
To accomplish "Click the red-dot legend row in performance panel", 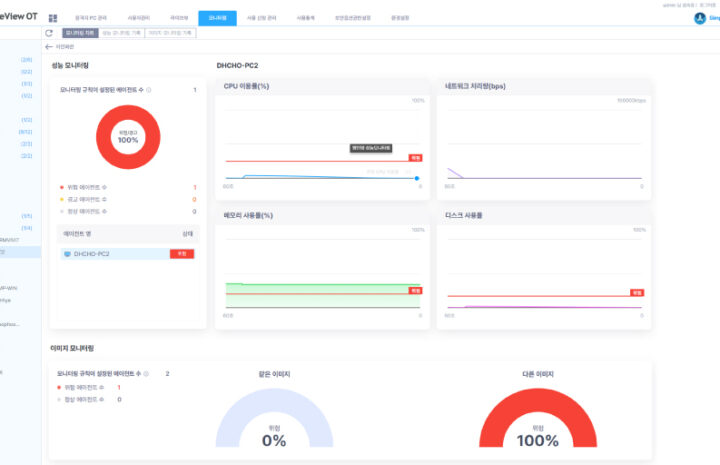I will click(128, 187).
